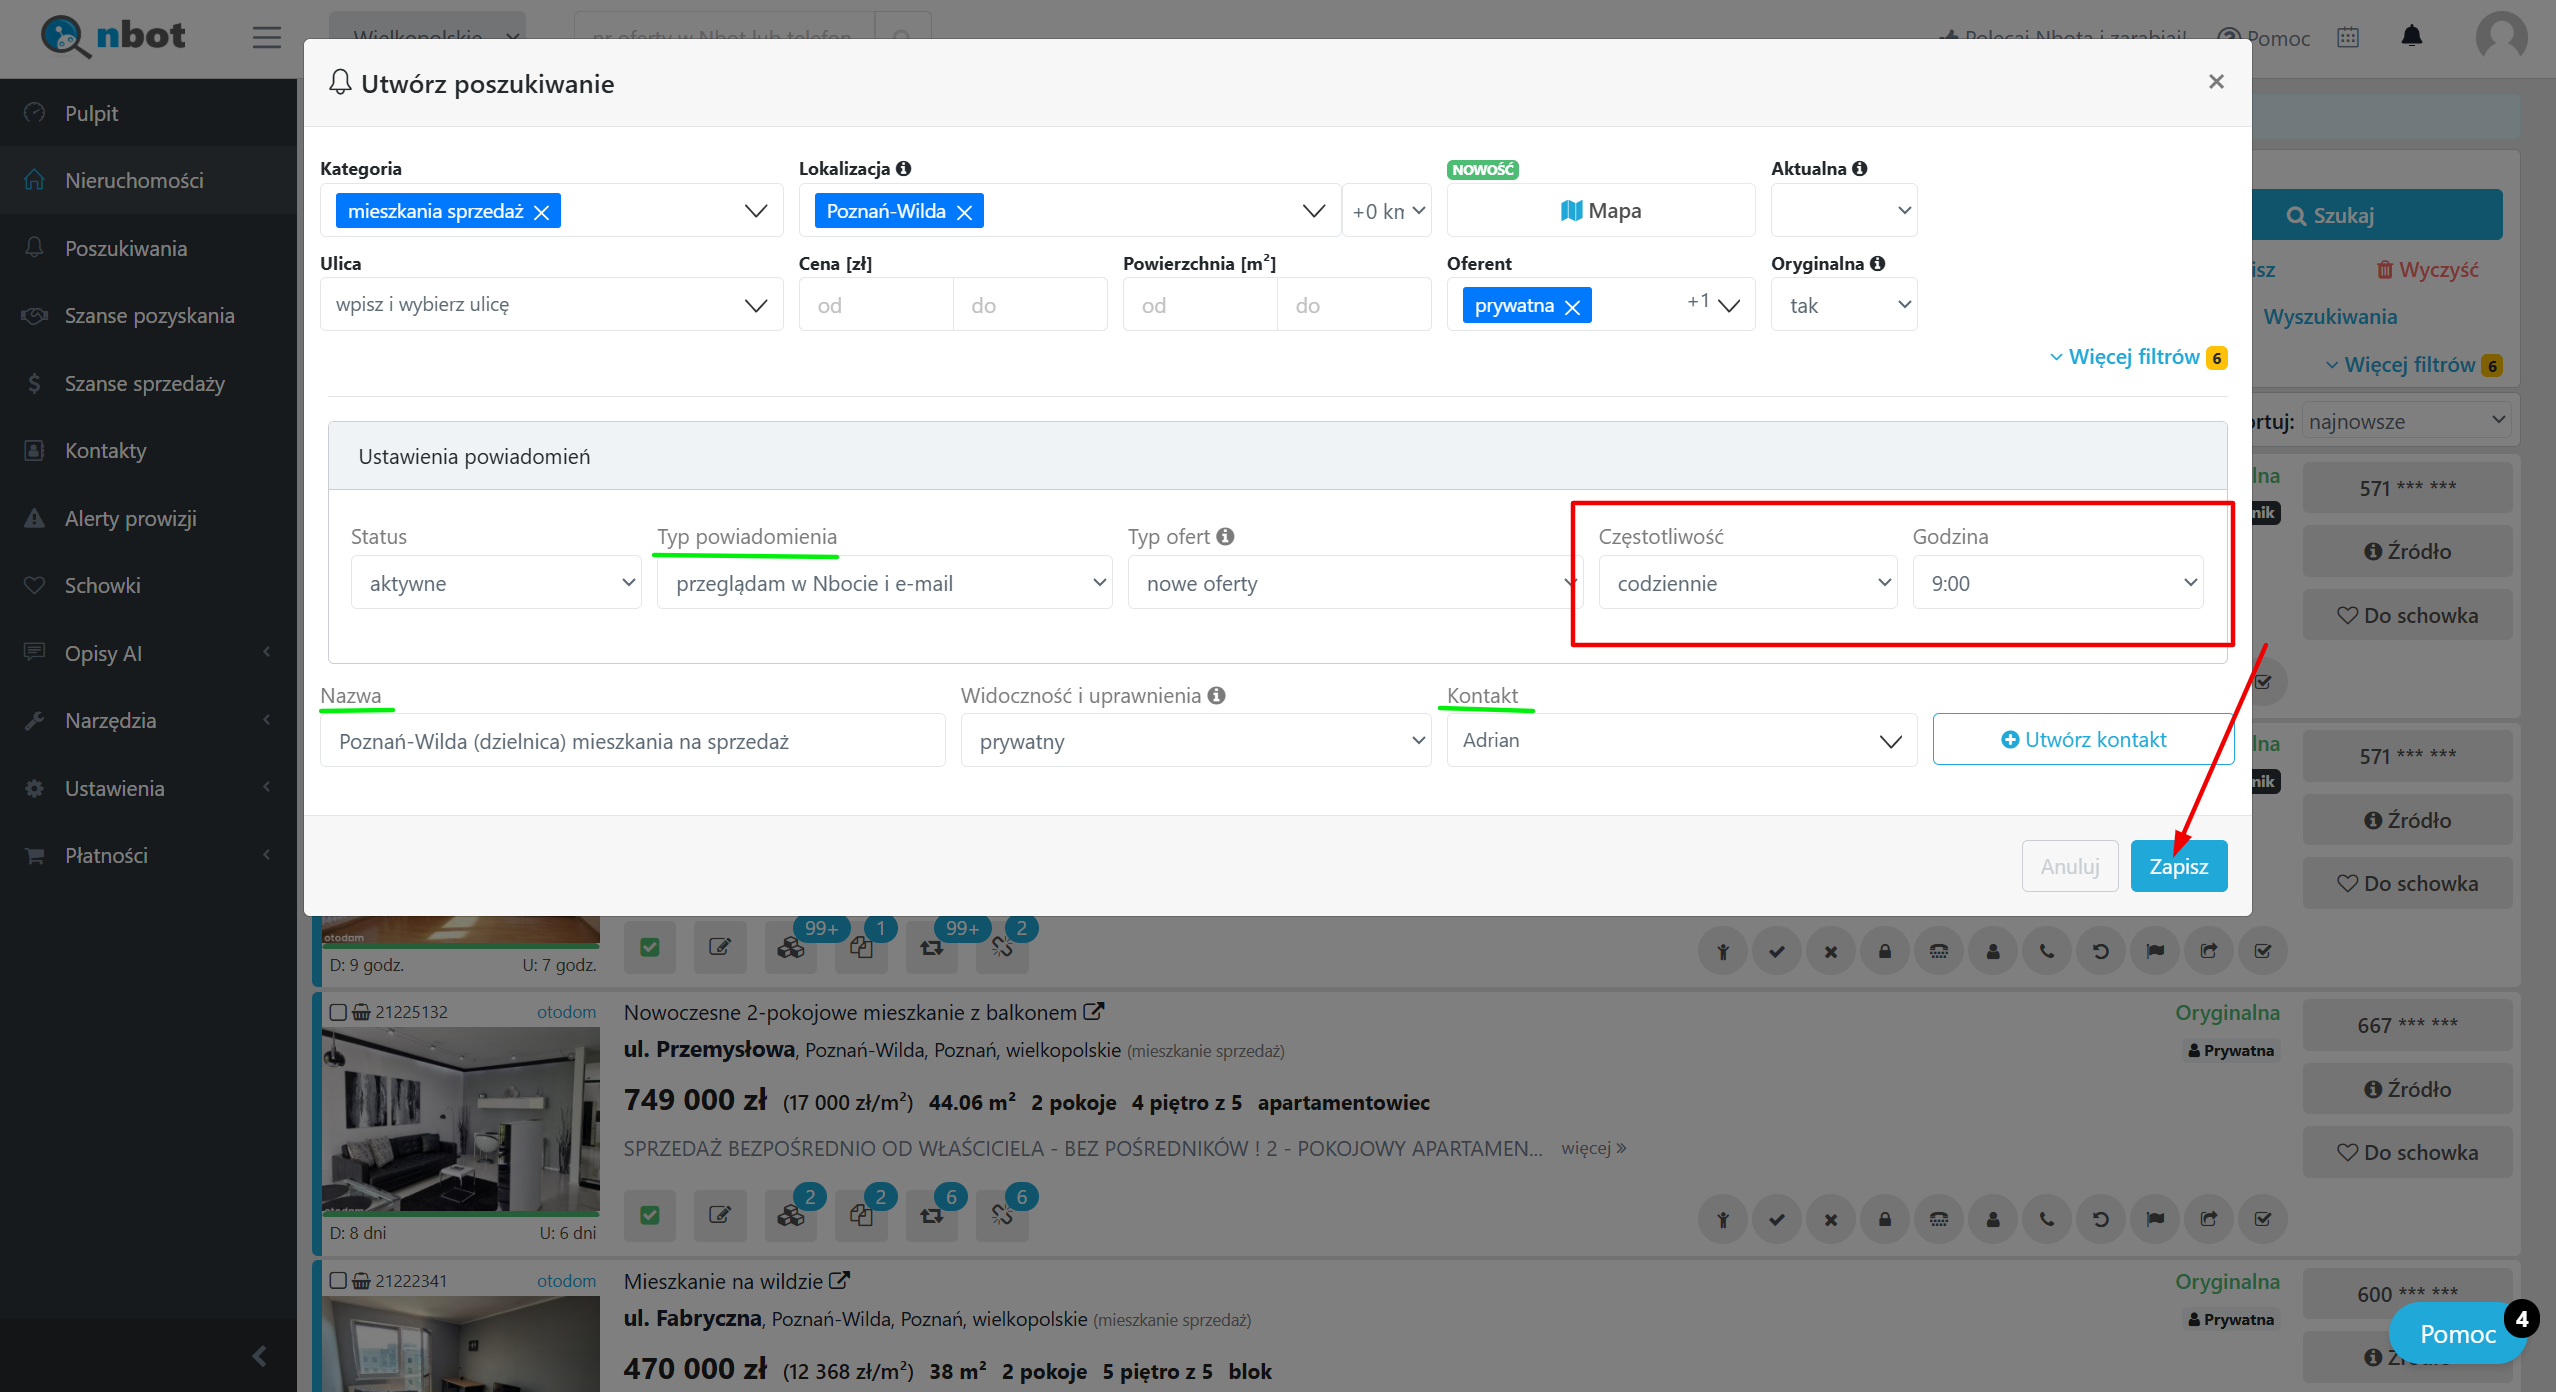The height and width of the screenshot is (1392, 2556).
Task: Open the Częstotliwość dropdown
Action: pyautogui.click(x=1746, y=583)
